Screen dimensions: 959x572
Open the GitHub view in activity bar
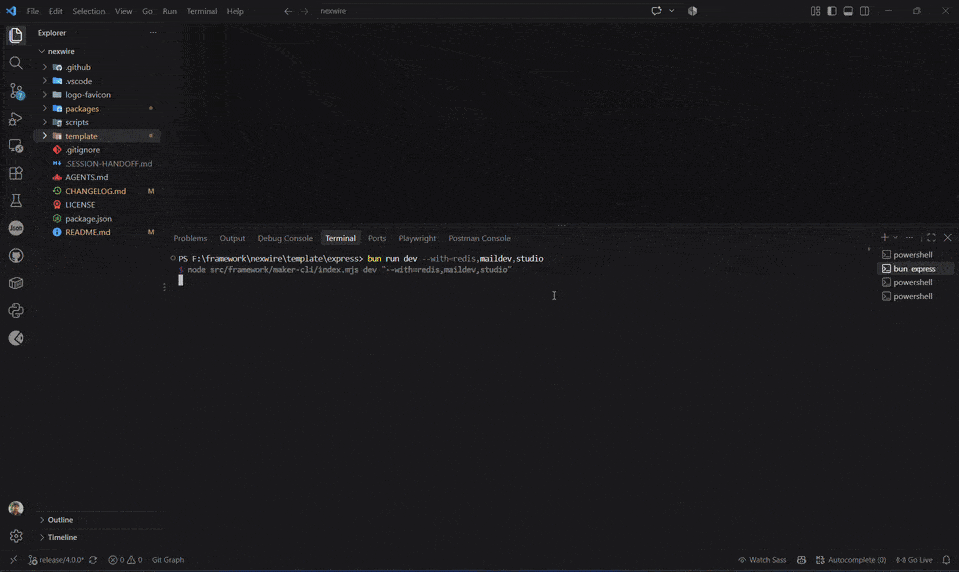pyautogui.click(x=16, y=256)
